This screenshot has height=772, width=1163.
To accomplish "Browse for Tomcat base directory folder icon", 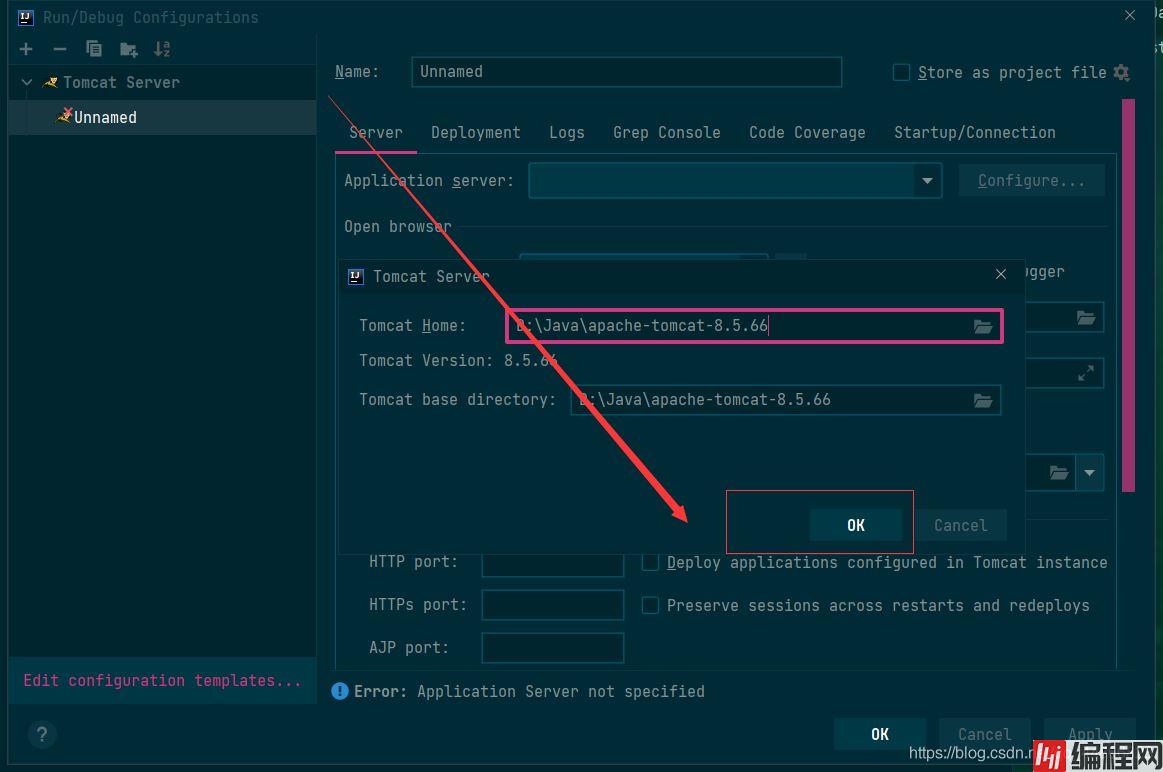I will [x=983, y=400].
